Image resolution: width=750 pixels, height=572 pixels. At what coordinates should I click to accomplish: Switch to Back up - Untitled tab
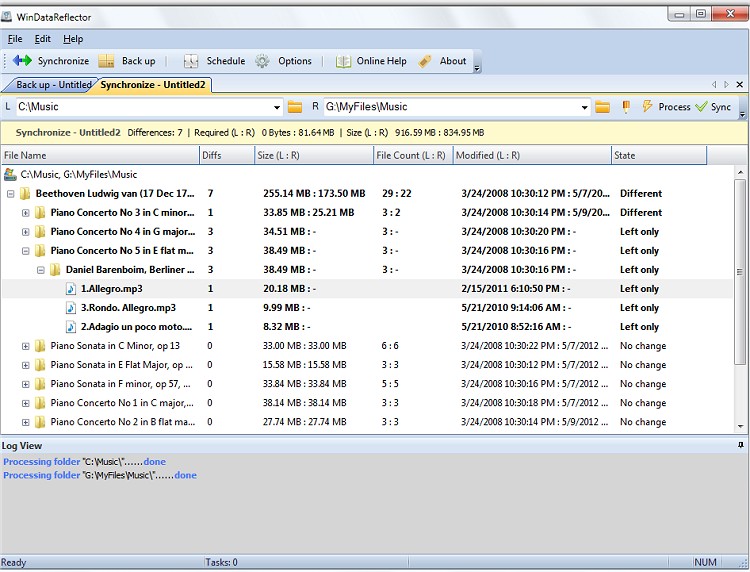(53, 85)
